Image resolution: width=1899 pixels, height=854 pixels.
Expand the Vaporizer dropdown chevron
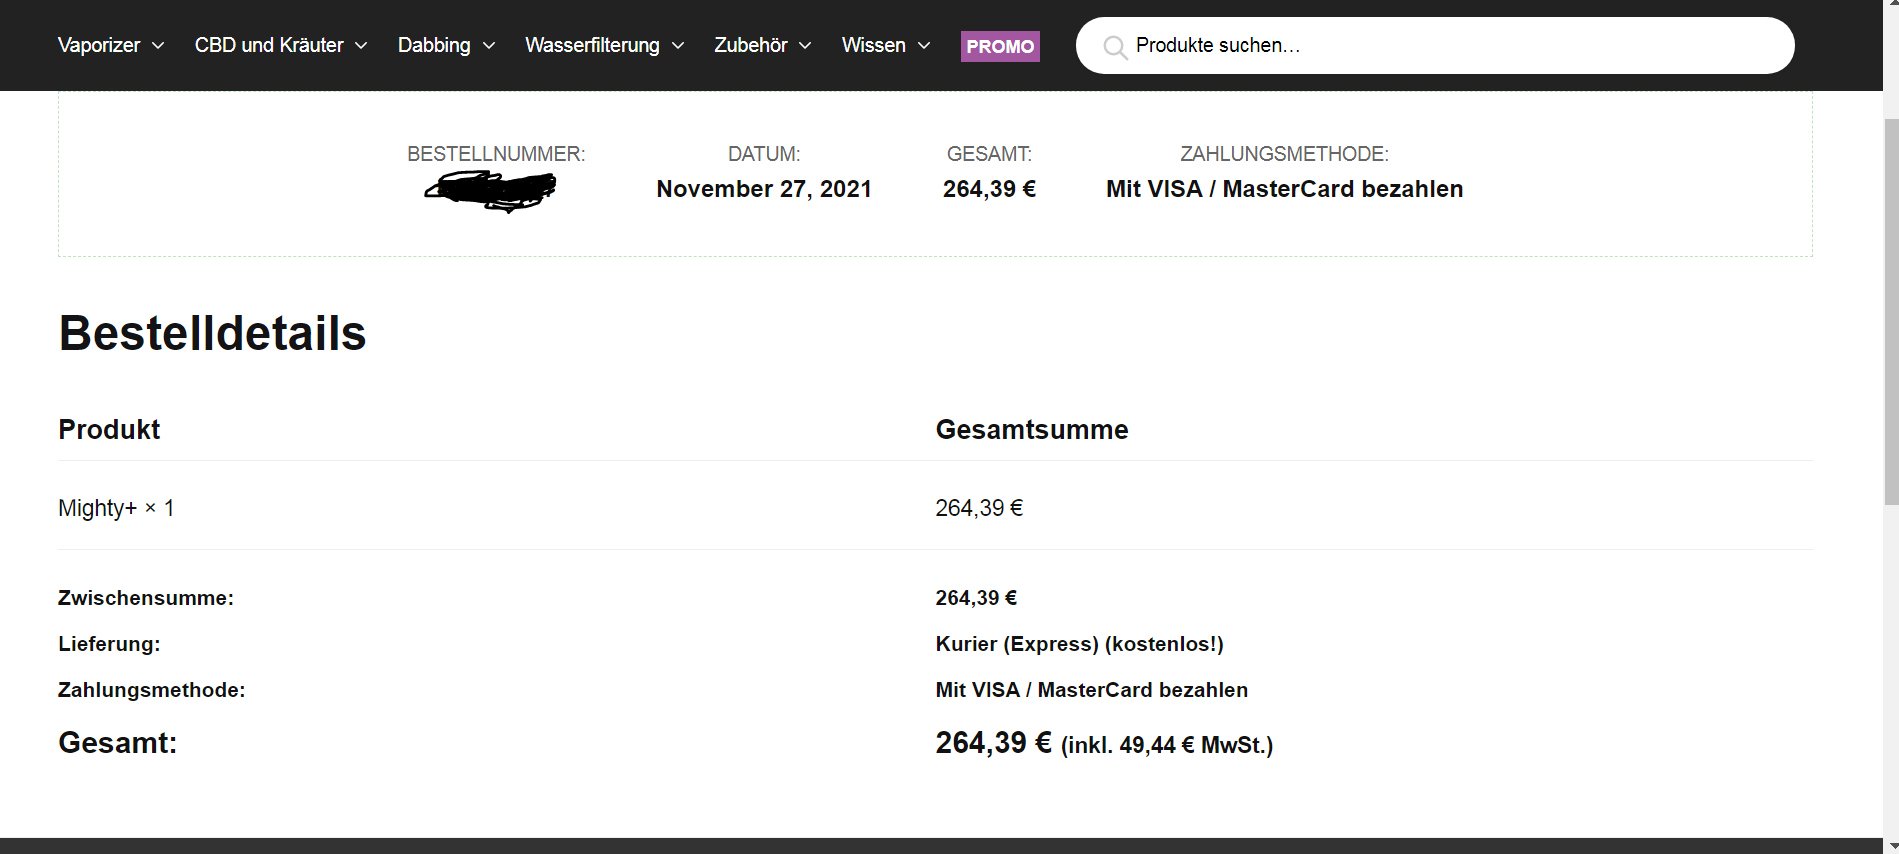[x=158, y=46]
